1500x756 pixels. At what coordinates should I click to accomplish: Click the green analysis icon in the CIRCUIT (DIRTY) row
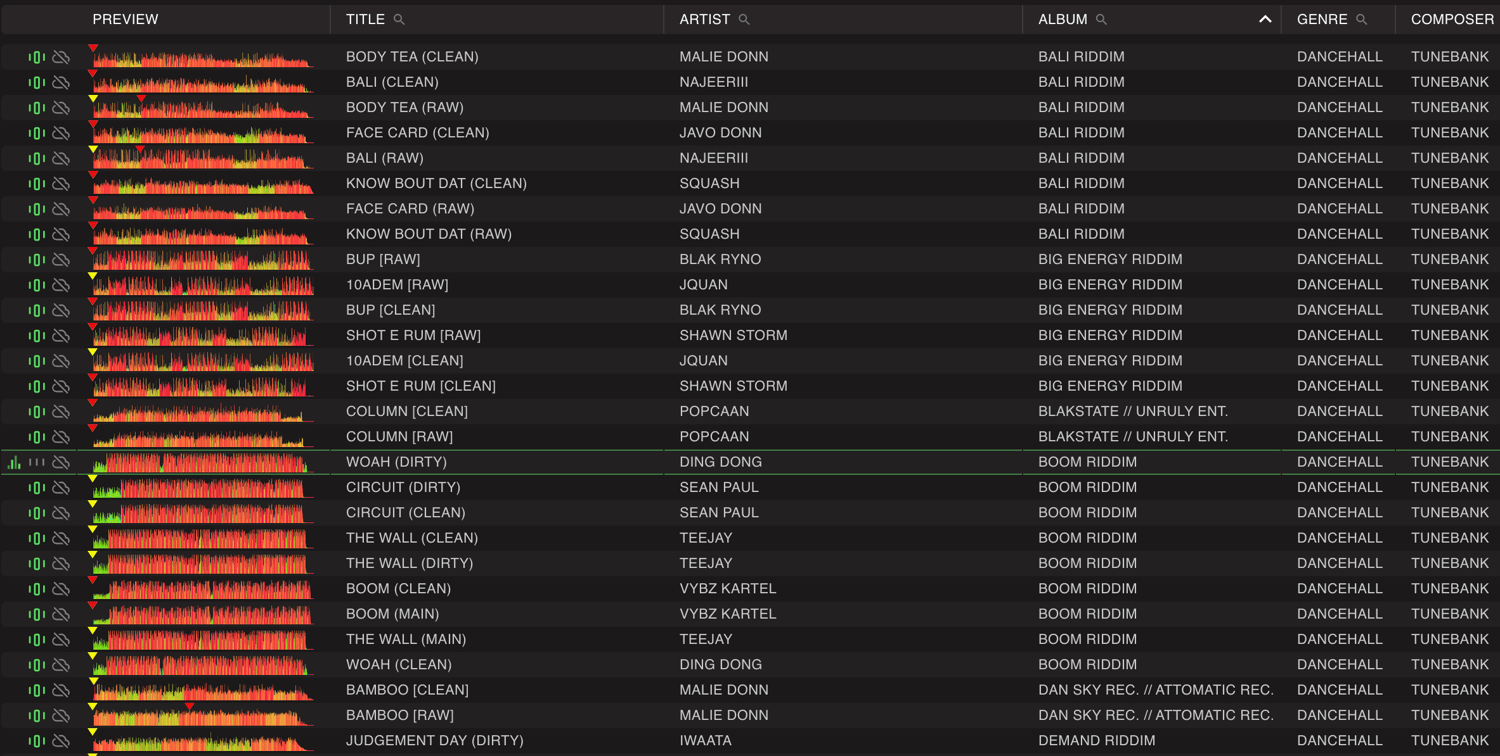tap(37, 488)
